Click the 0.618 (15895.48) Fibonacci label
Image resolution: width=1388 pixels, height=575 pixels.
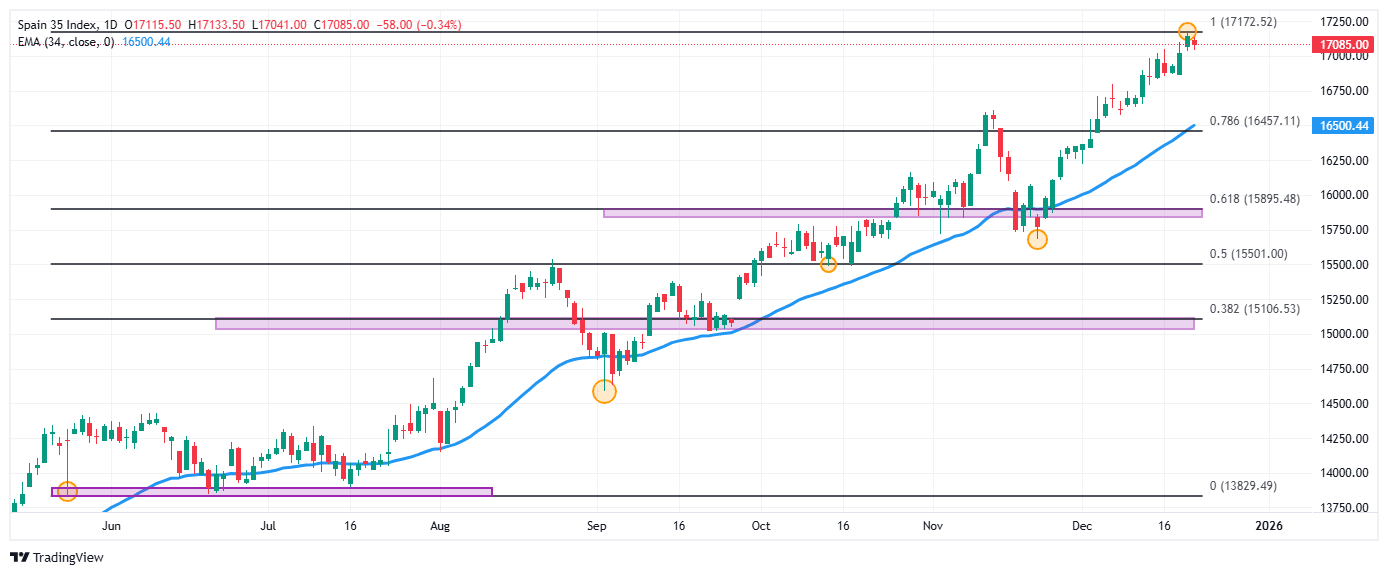[1254, 199]
